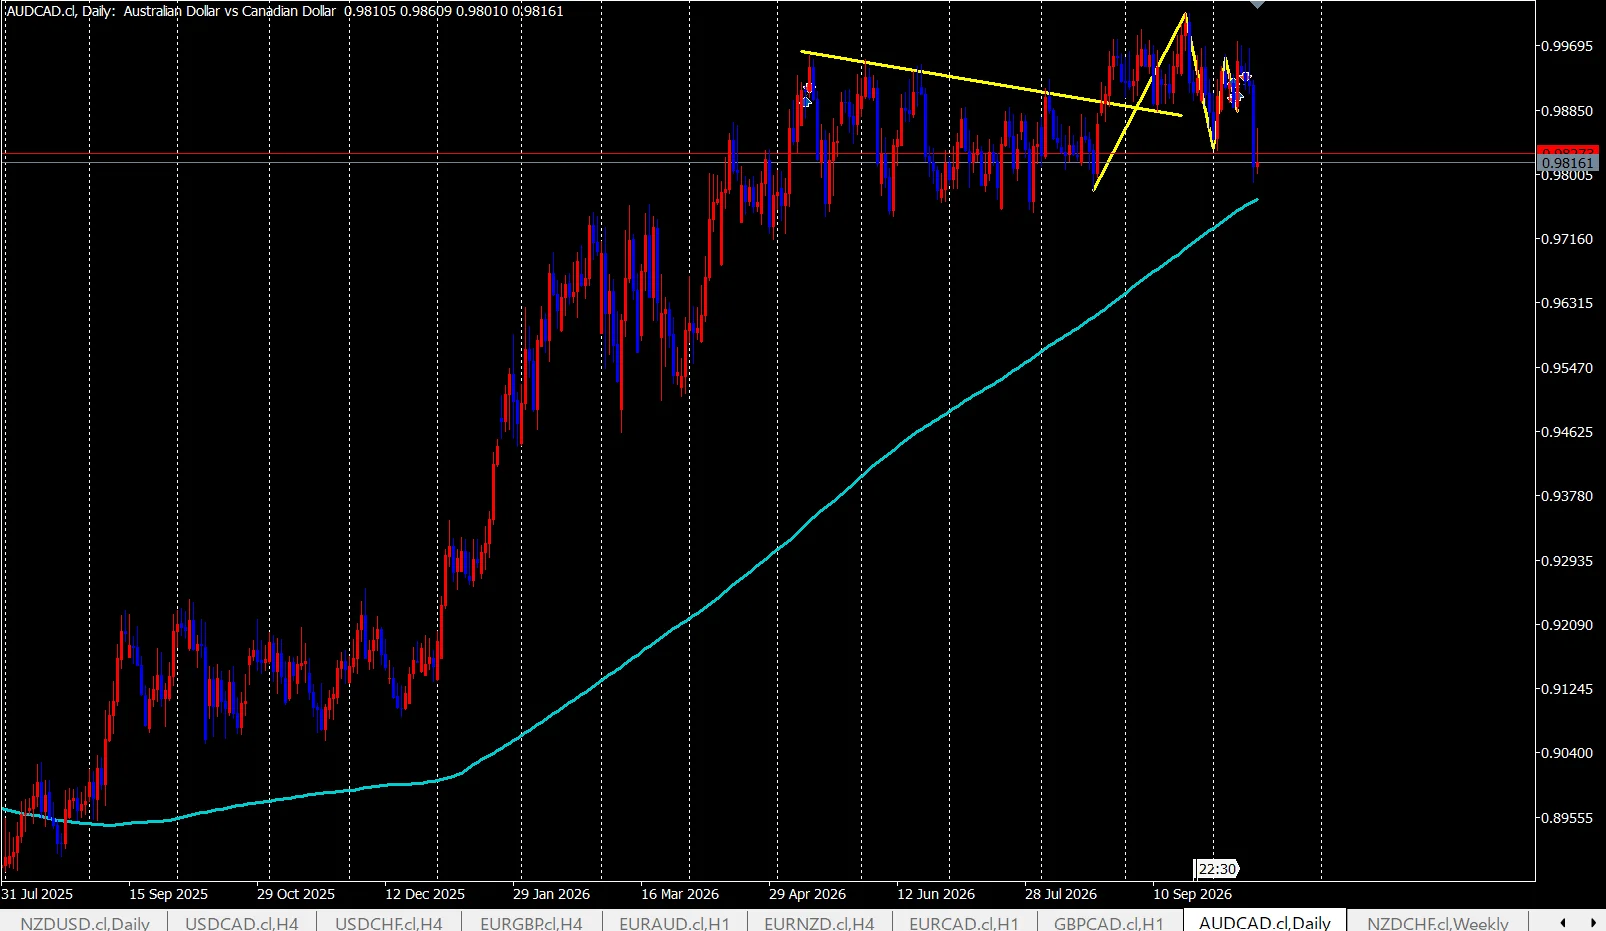This screenshot has height=931, width=1606.
Task: Click the 12 Jun 2026 date label
Action: tap(936, 894)
